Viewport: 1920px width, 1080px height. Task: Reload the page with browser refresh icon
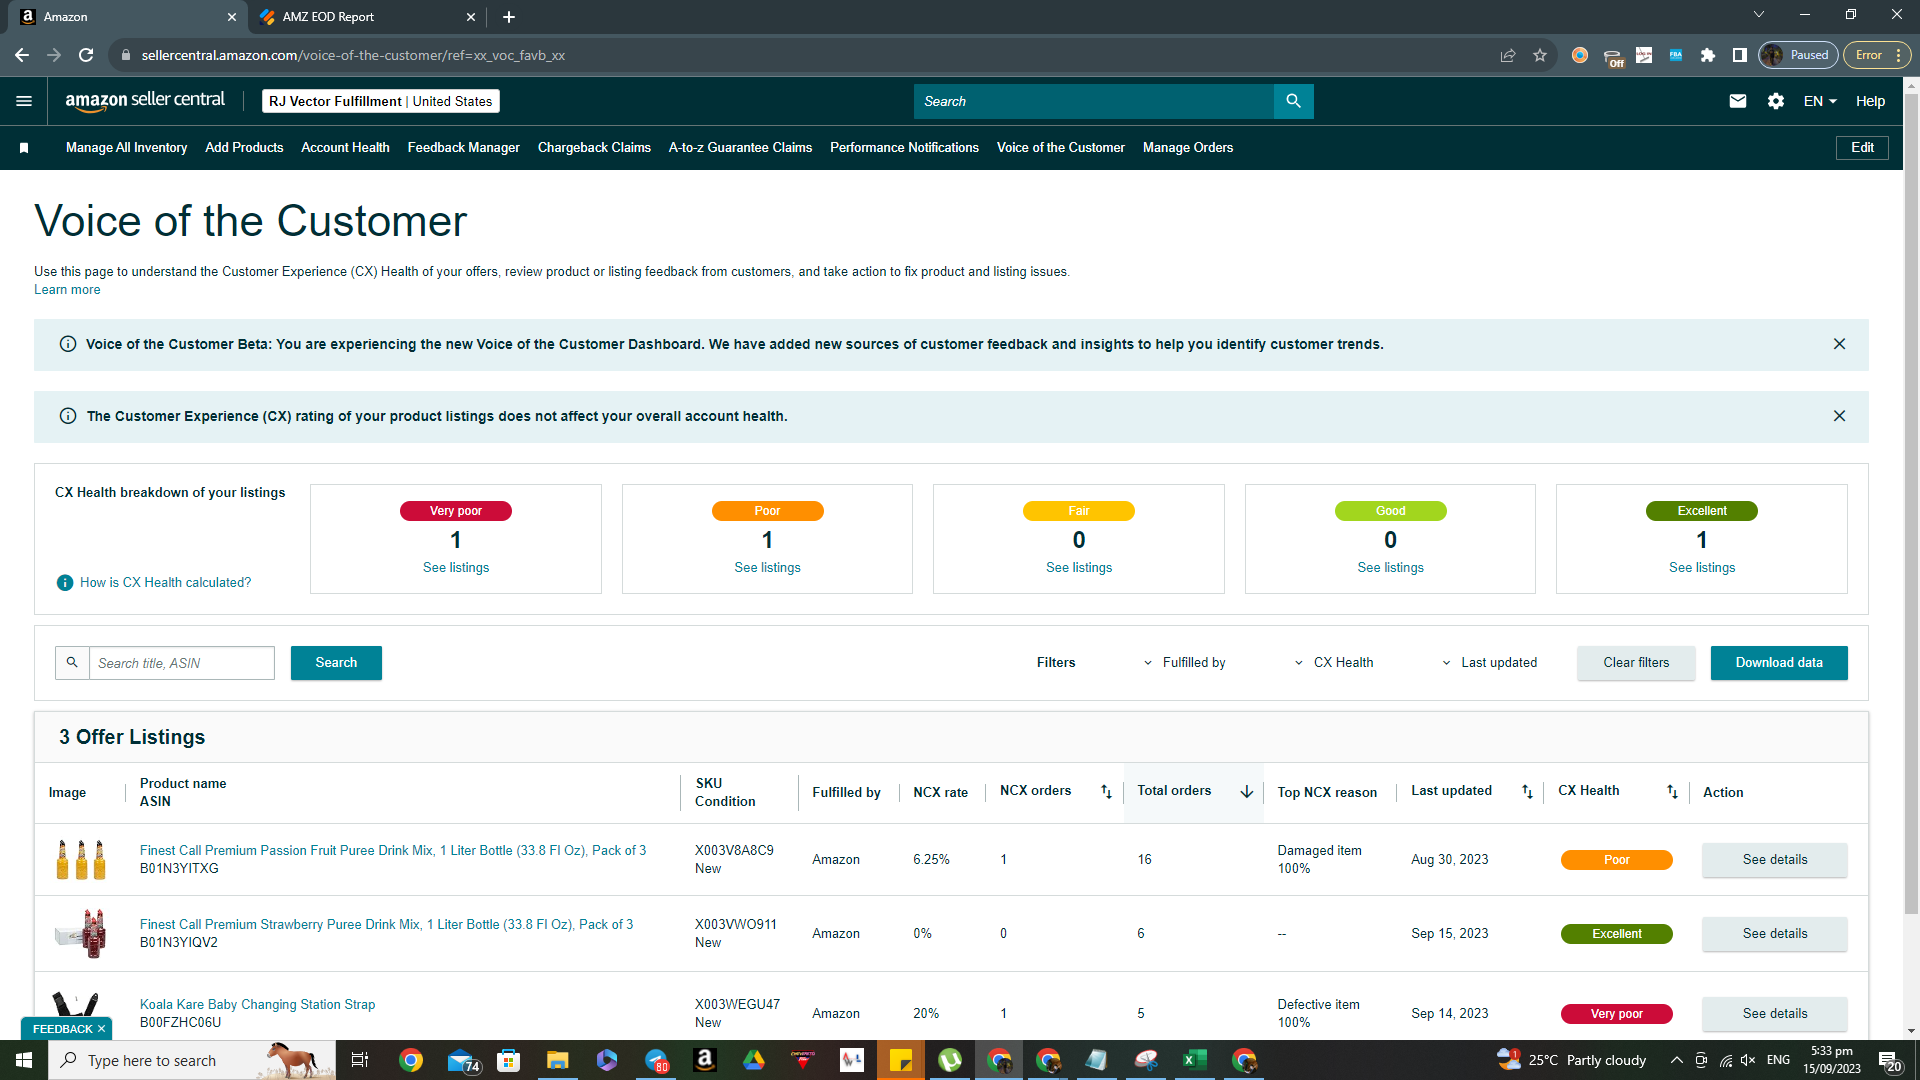86,55
